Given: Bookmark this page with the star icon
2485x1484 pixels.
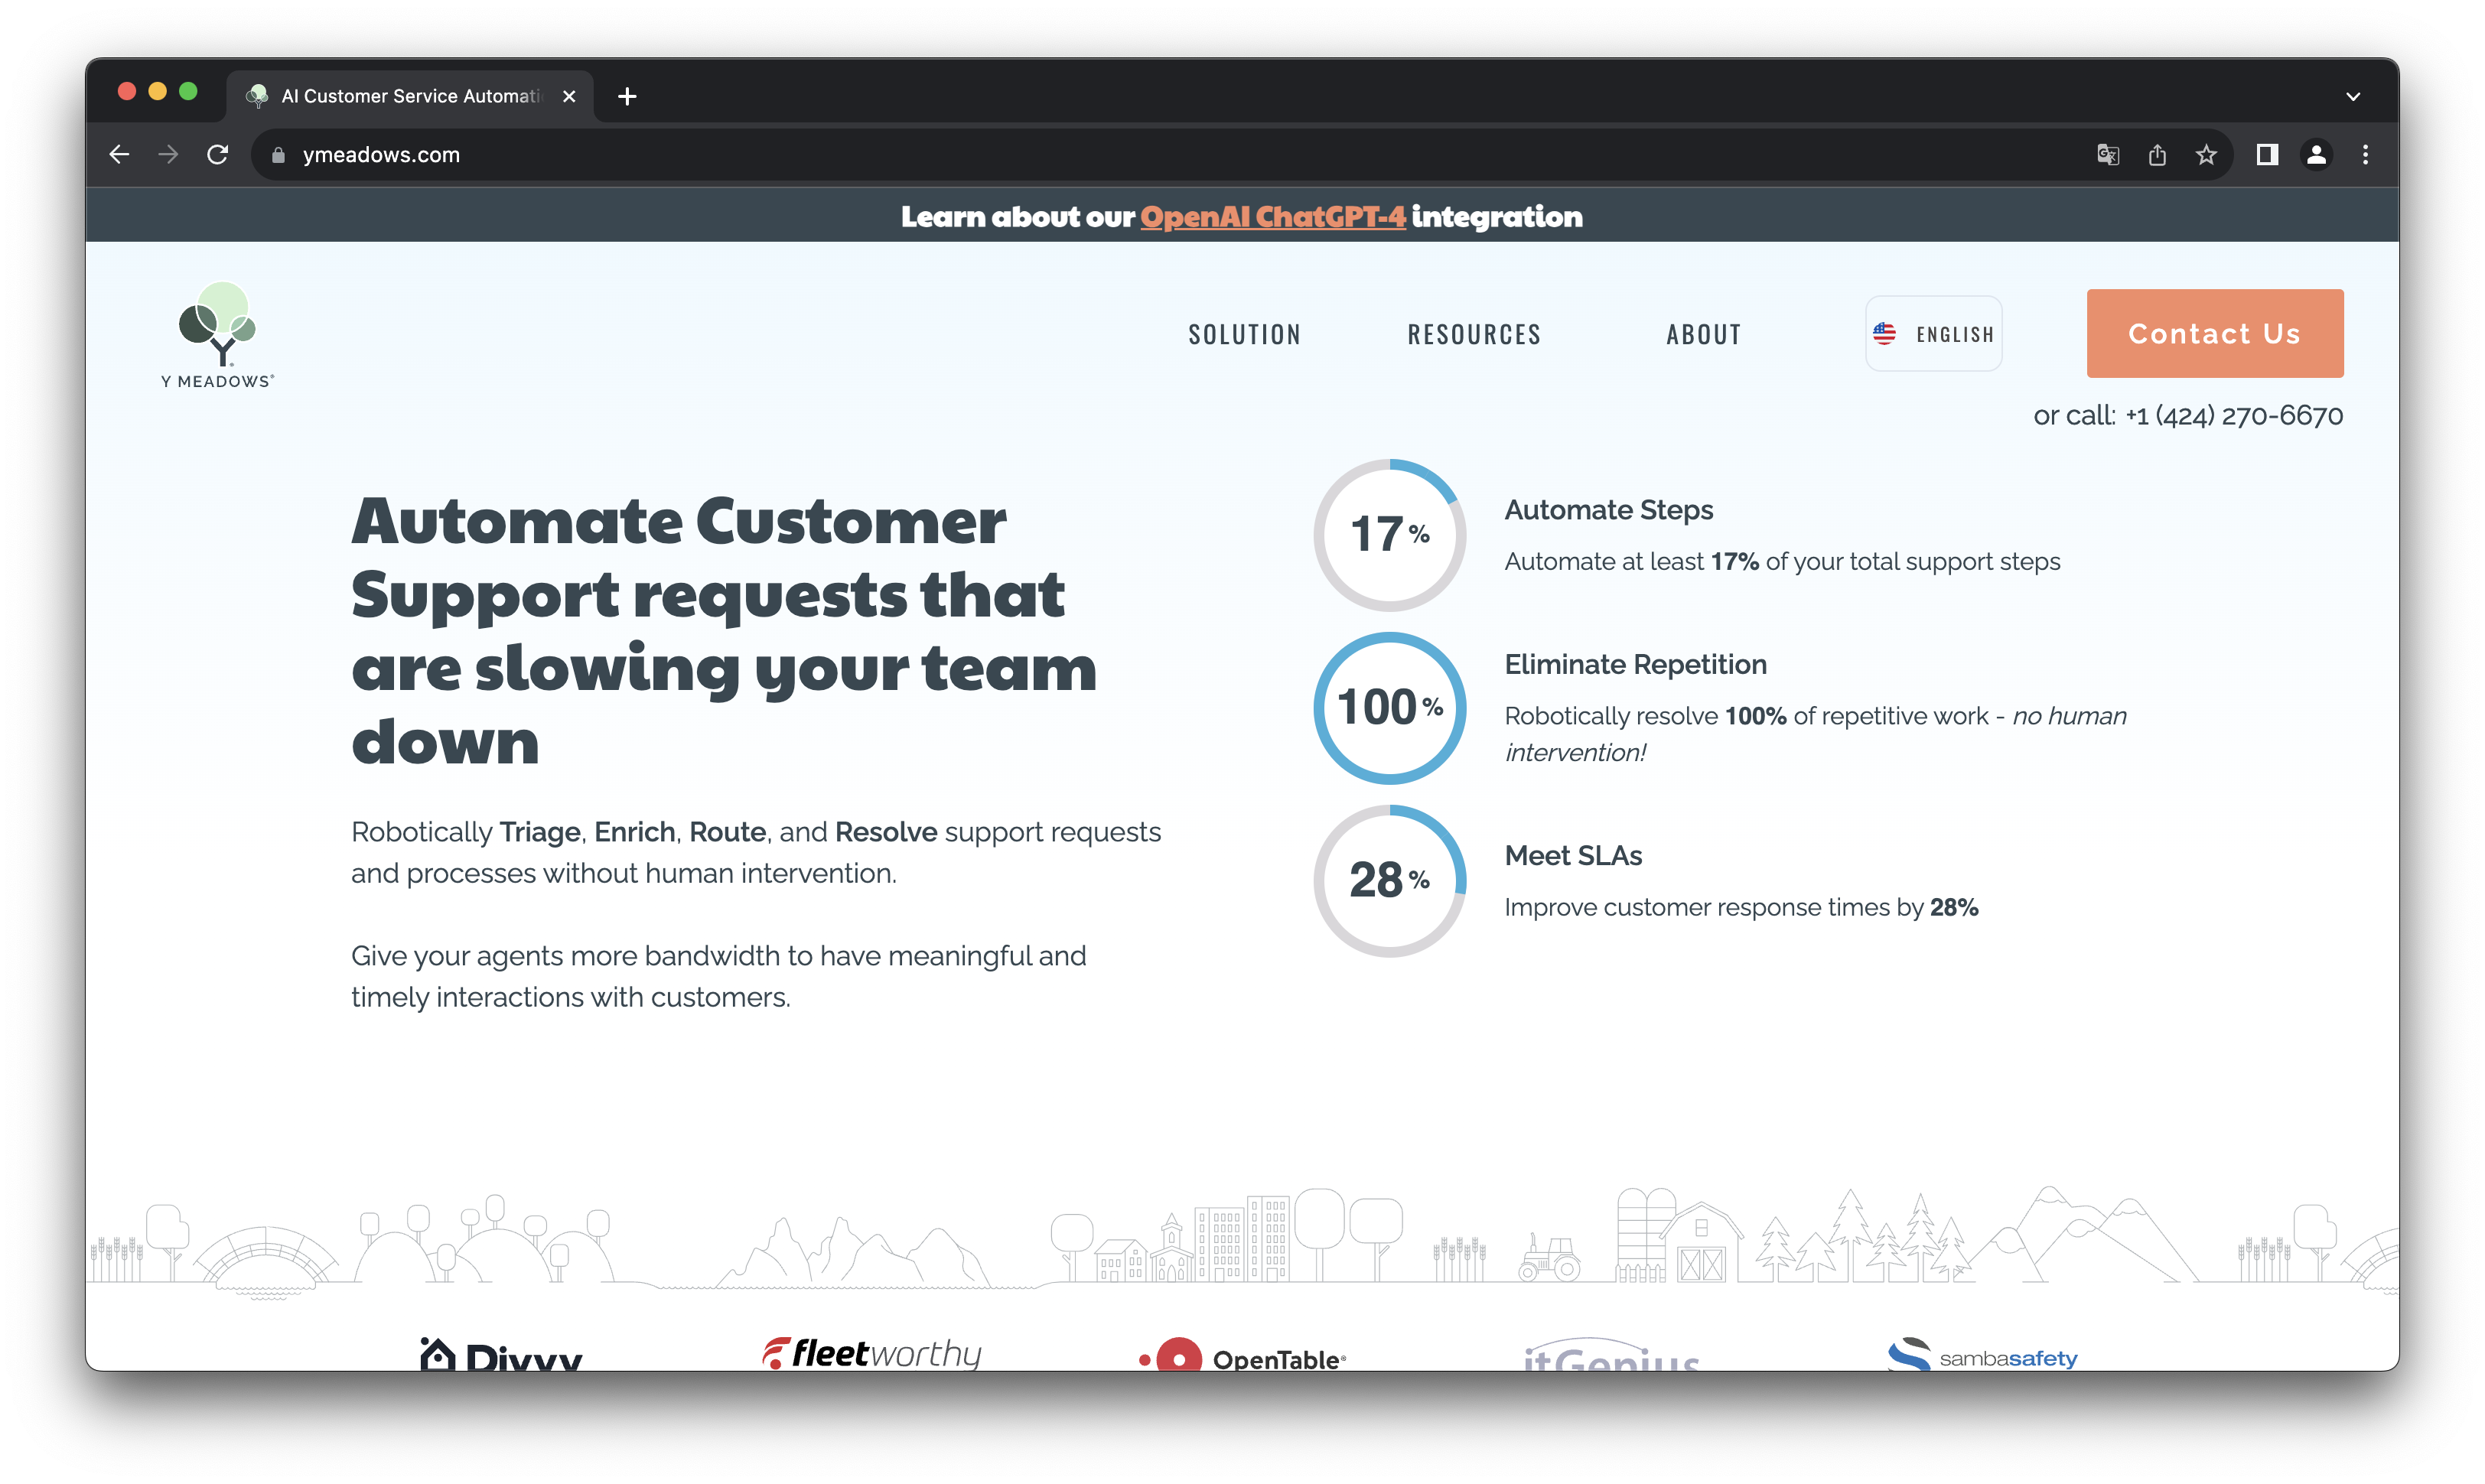Looking at the screenshot, I should [2206, 155].
